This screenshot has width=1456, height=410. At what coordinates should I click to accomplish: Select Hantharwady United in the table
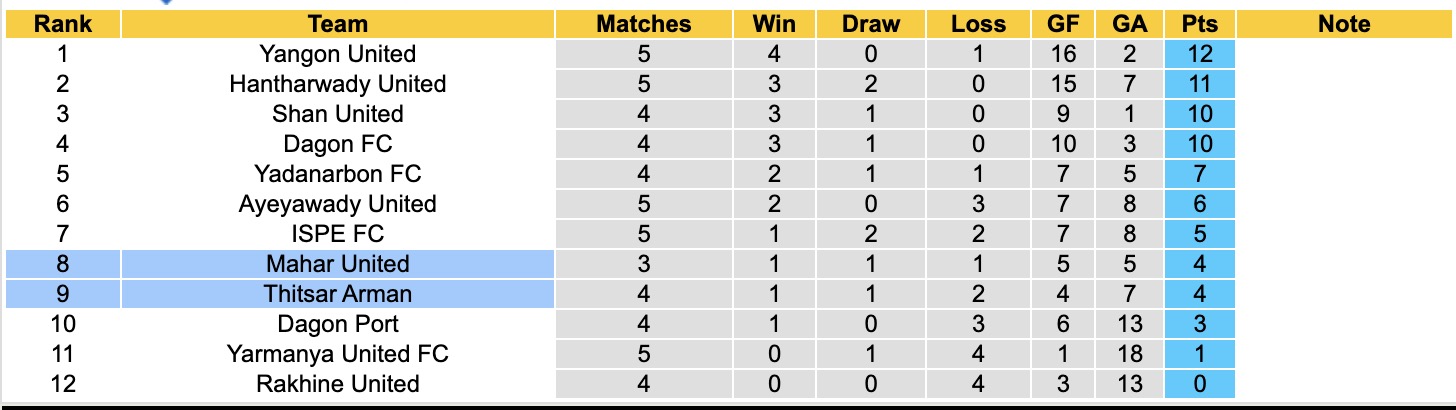point(337,84)
